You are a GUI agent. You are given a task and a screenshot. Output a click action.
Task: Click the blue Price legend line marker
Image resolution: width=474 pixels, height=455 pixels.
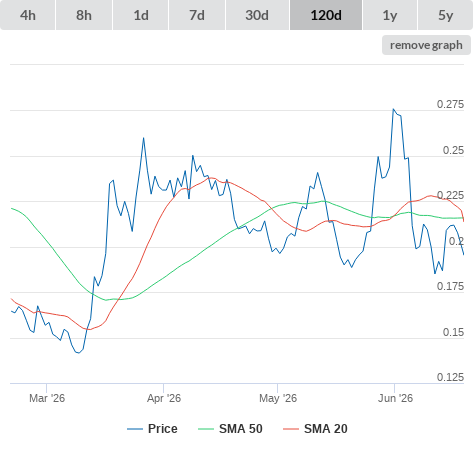pos(135,429)
